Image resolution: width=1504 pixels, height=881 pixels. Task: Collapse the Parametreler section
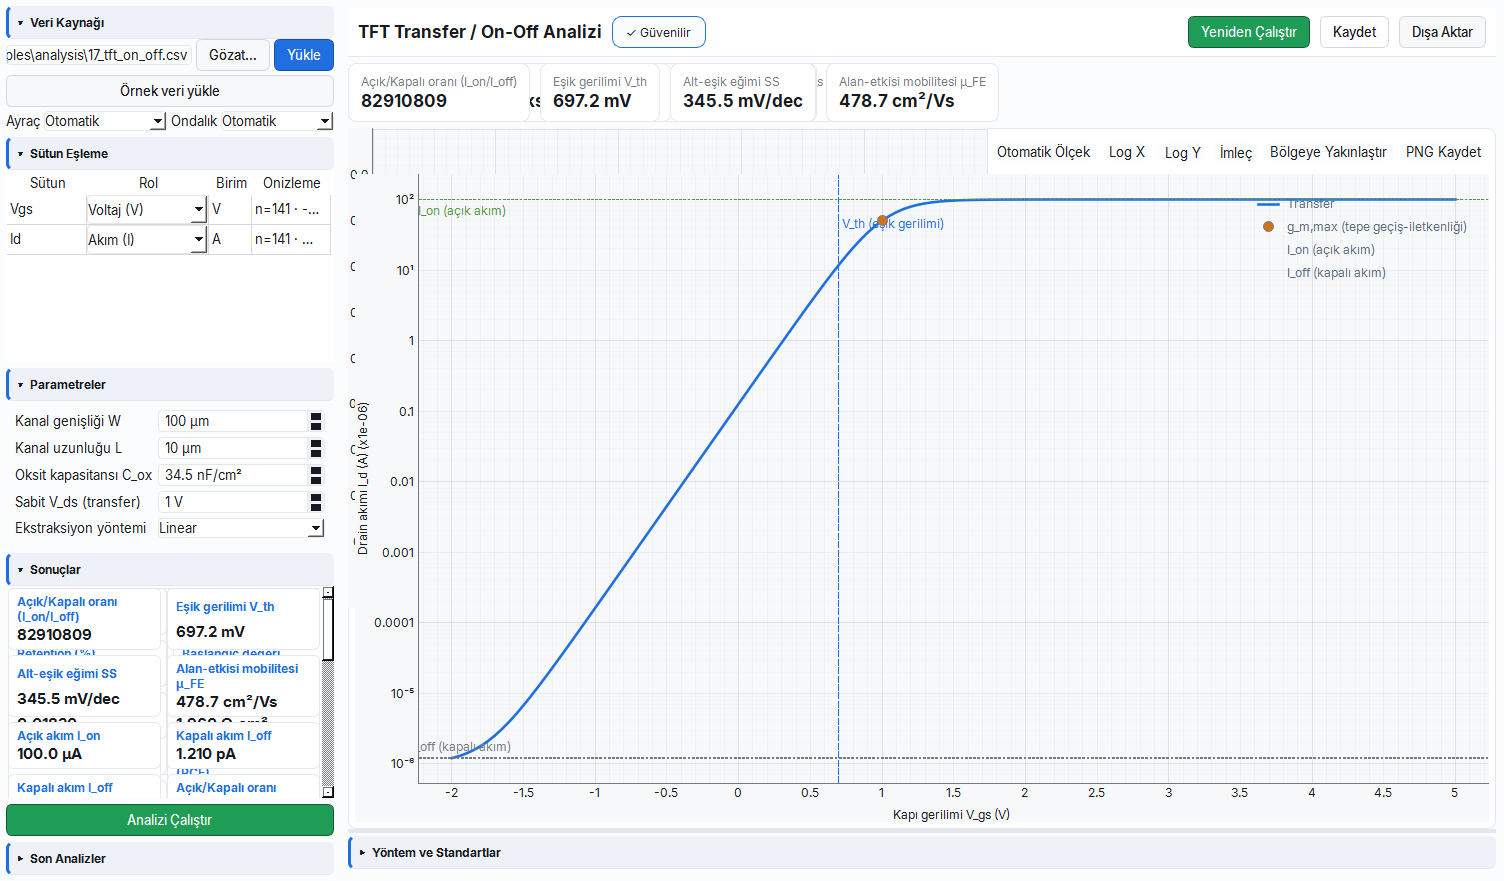click(x=170, y=384)
